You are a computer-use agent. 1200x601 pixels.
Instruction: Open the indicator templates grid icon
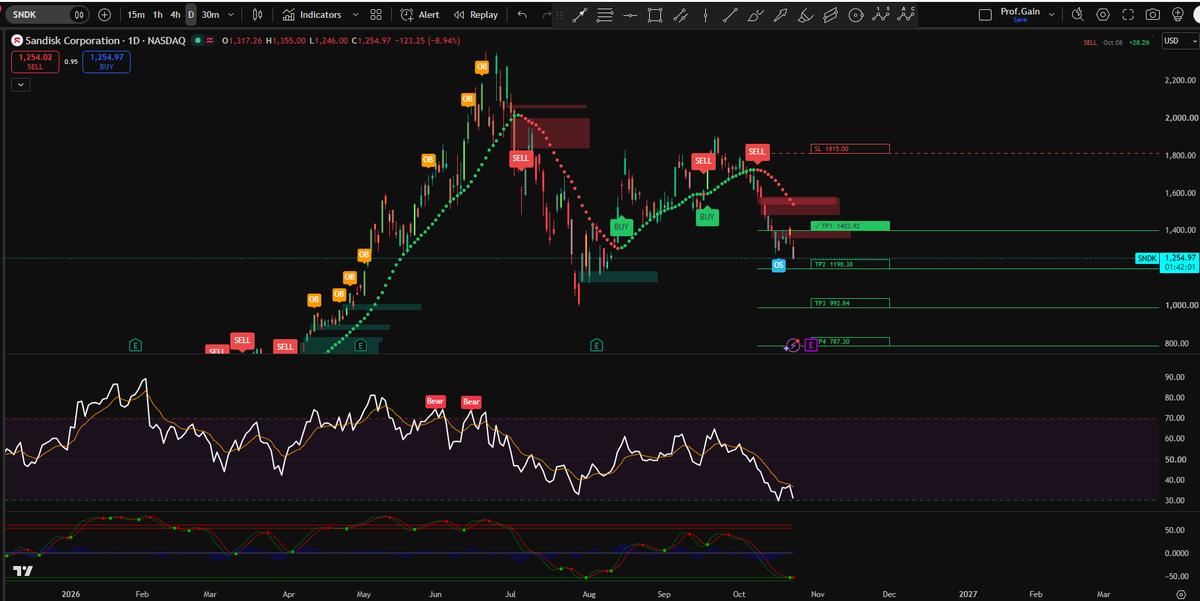point(376,15)
